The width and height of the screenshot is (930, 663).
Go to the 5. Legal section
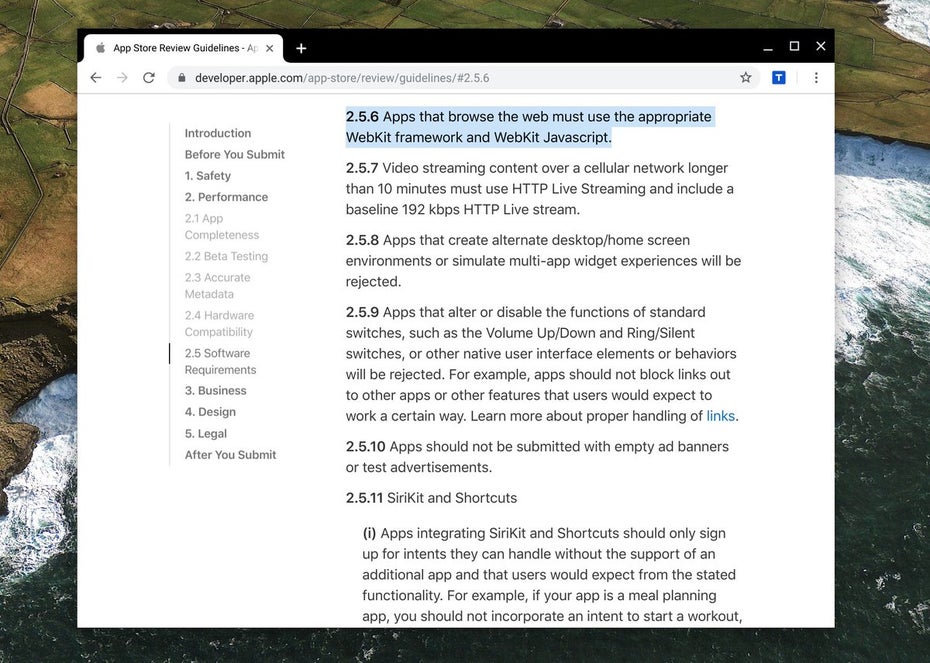[205, 434]
